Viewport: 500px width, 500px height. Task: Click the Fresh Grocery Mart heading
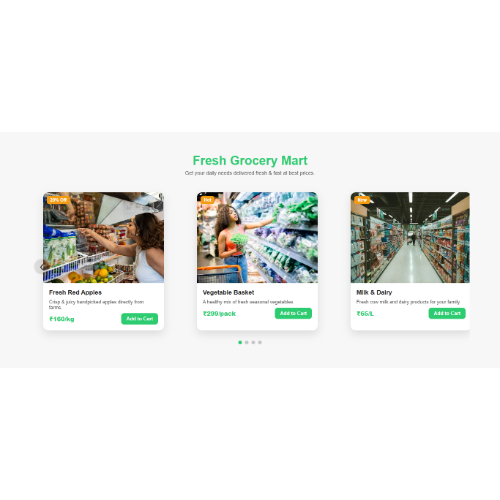tap(250, 160)
